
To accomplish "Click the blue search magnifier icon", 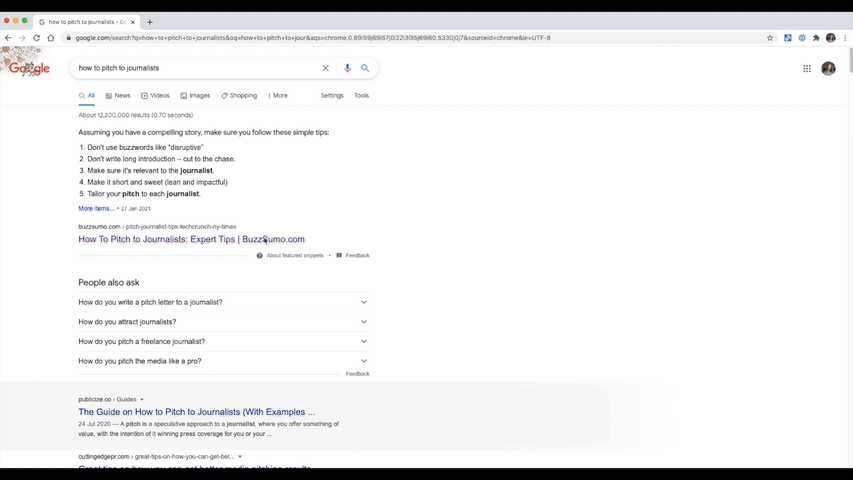I will [x=365, y=68].
